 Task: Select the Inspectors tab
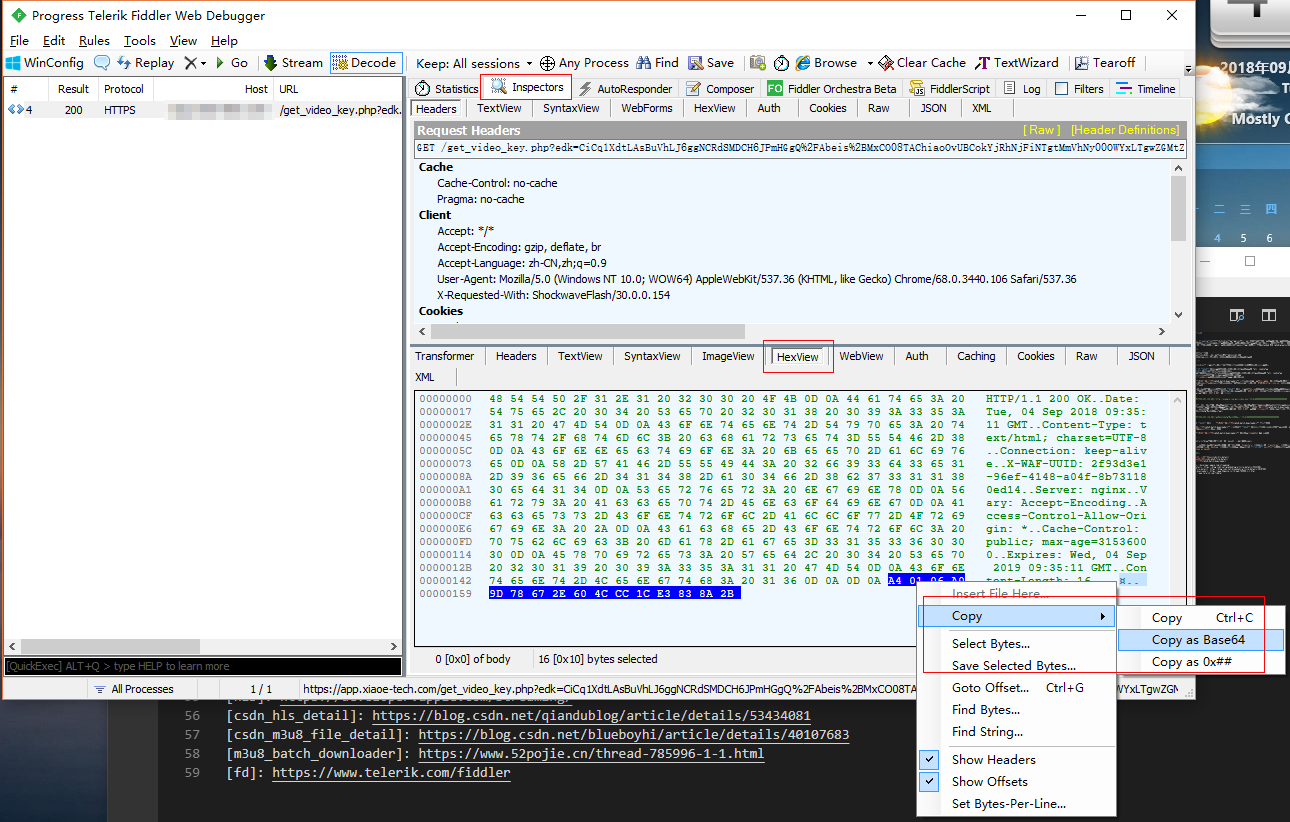(527, 87)
